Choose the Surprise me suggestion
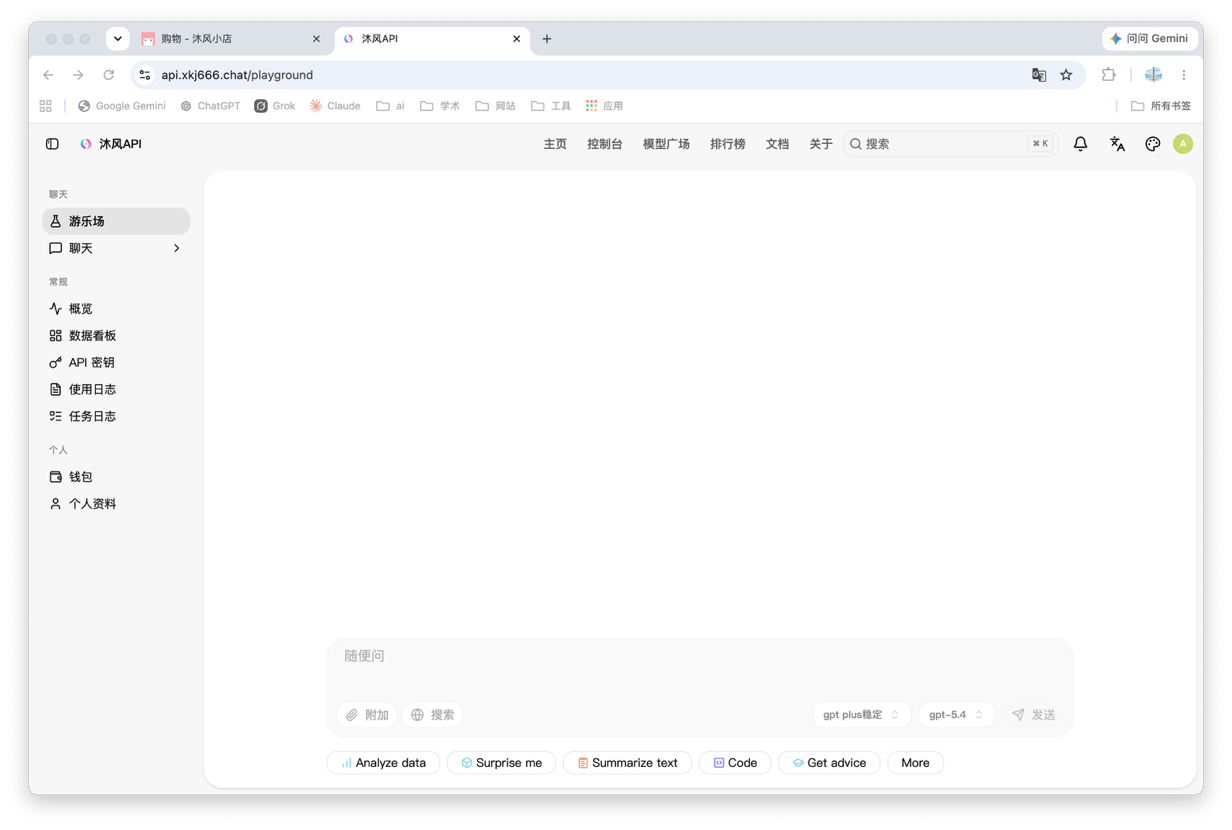The height and width of the screenshot is (830, 1232). tap(501, 763)
